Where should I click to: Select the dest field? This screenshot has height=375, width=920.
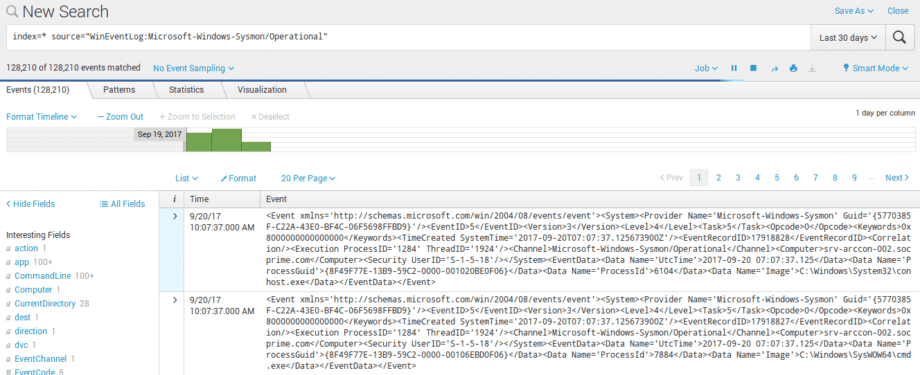pos(22,317)
